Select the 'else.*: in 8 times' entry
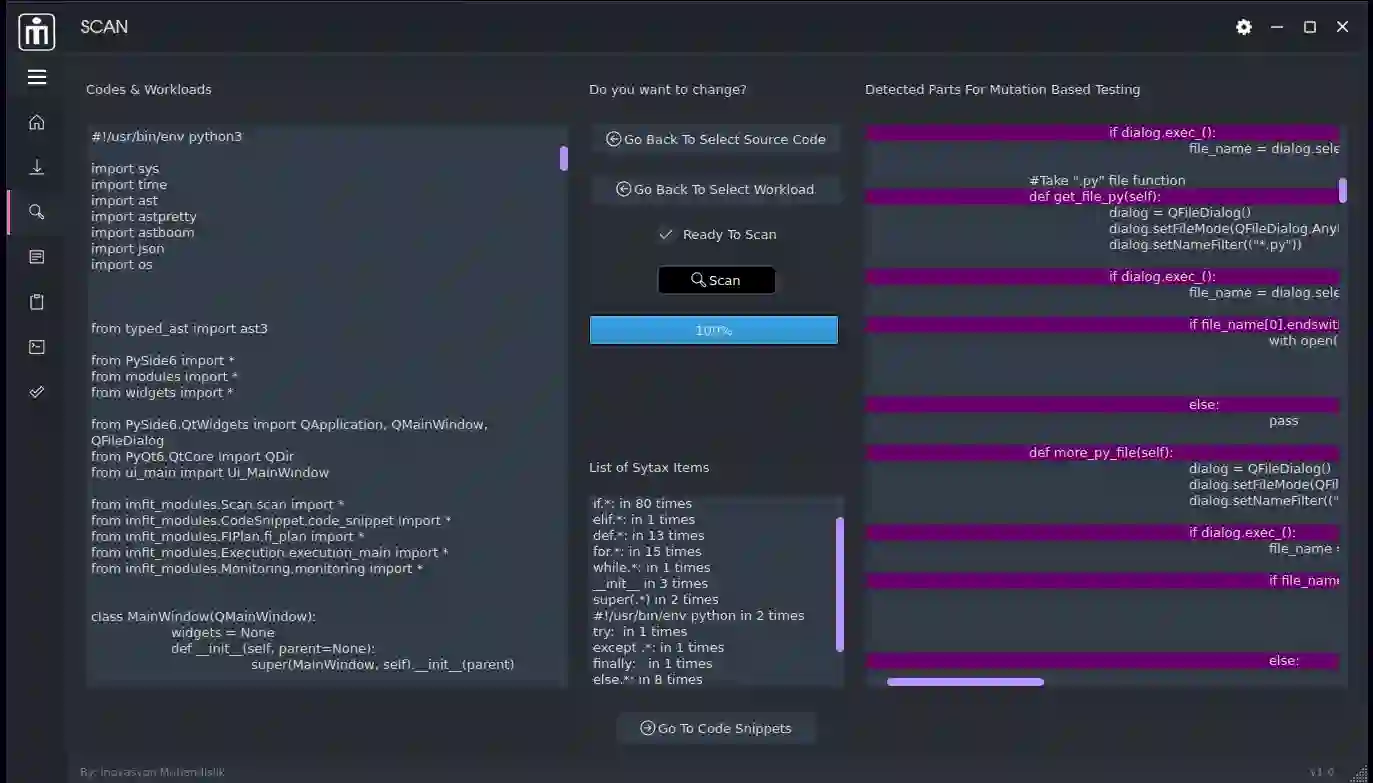This screenshot has width=1373, height=783. point(647,679)
